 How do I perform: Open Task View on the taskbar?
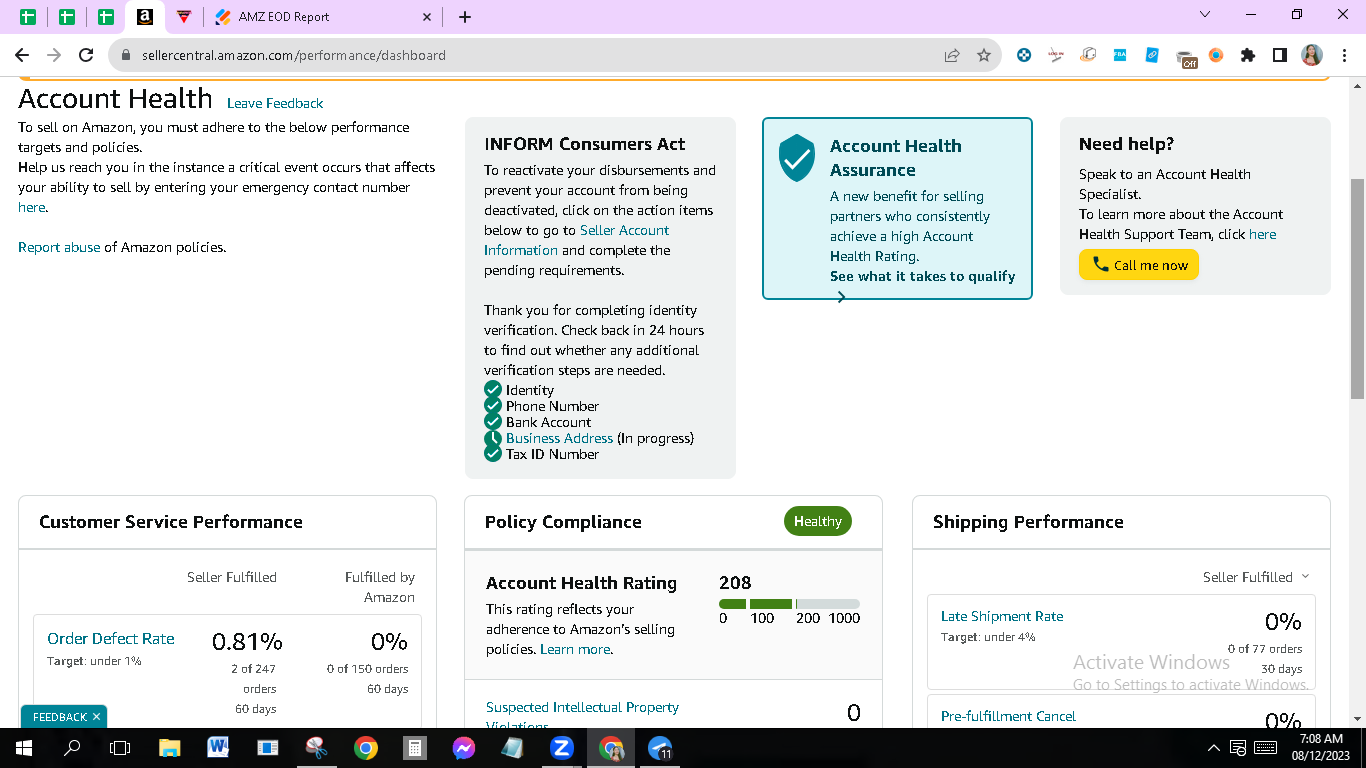(x=120, y=748)
